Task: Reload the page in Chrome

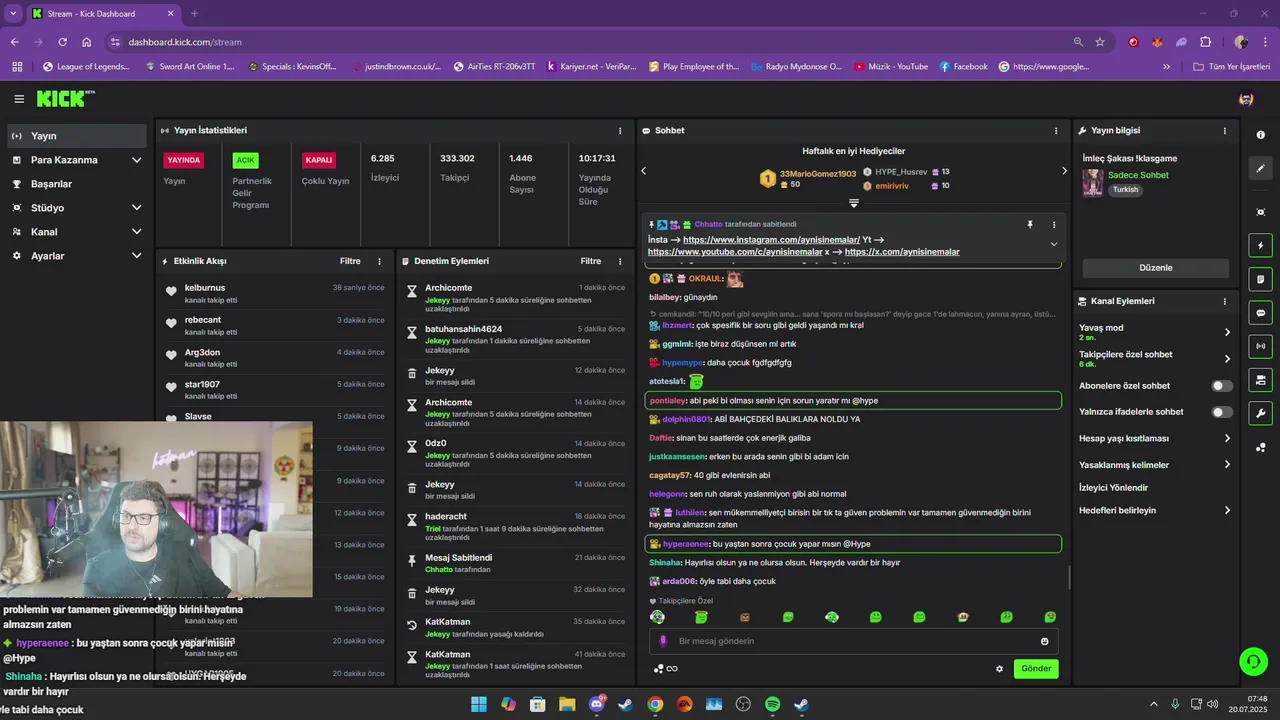Action: tap(62, 42)
